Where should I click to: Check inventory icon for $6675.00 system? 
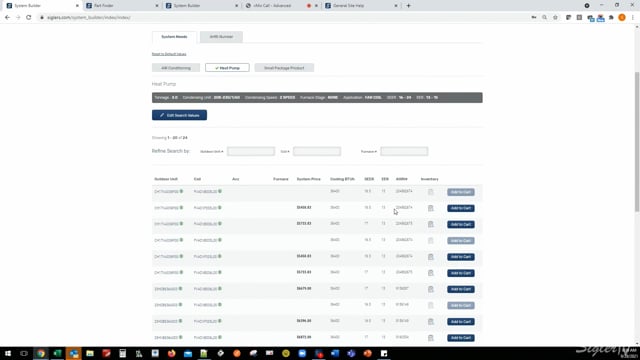click(x=431, y=289)
